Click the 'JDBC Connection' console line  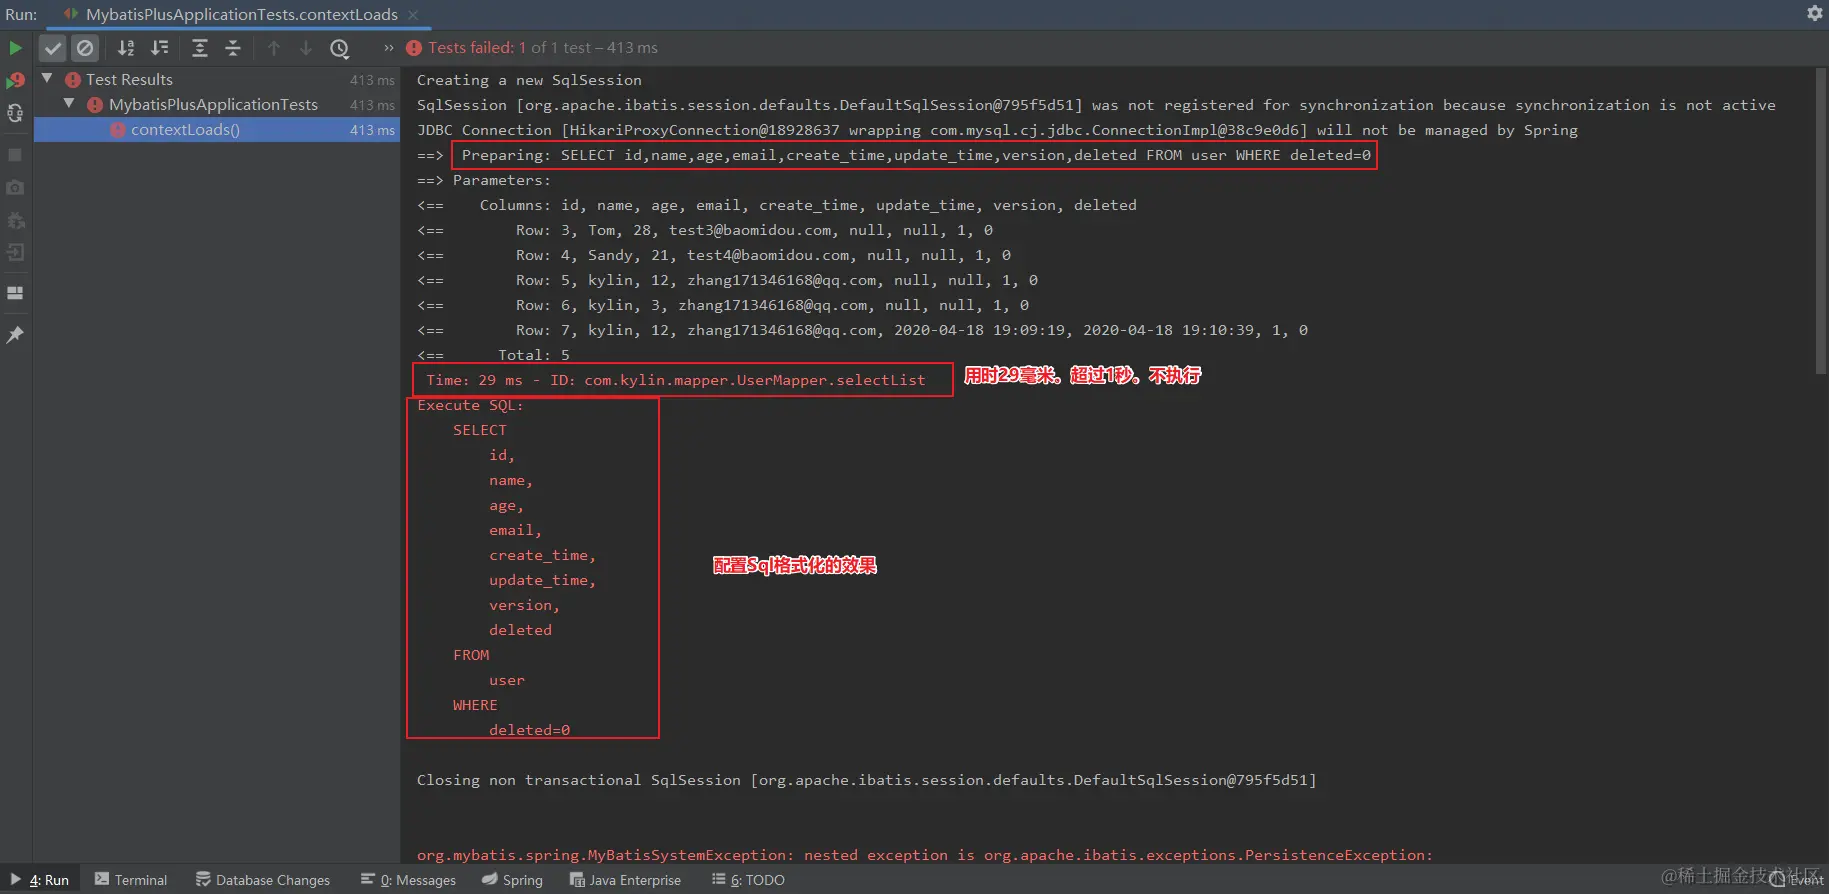click(x=997, y=130)
